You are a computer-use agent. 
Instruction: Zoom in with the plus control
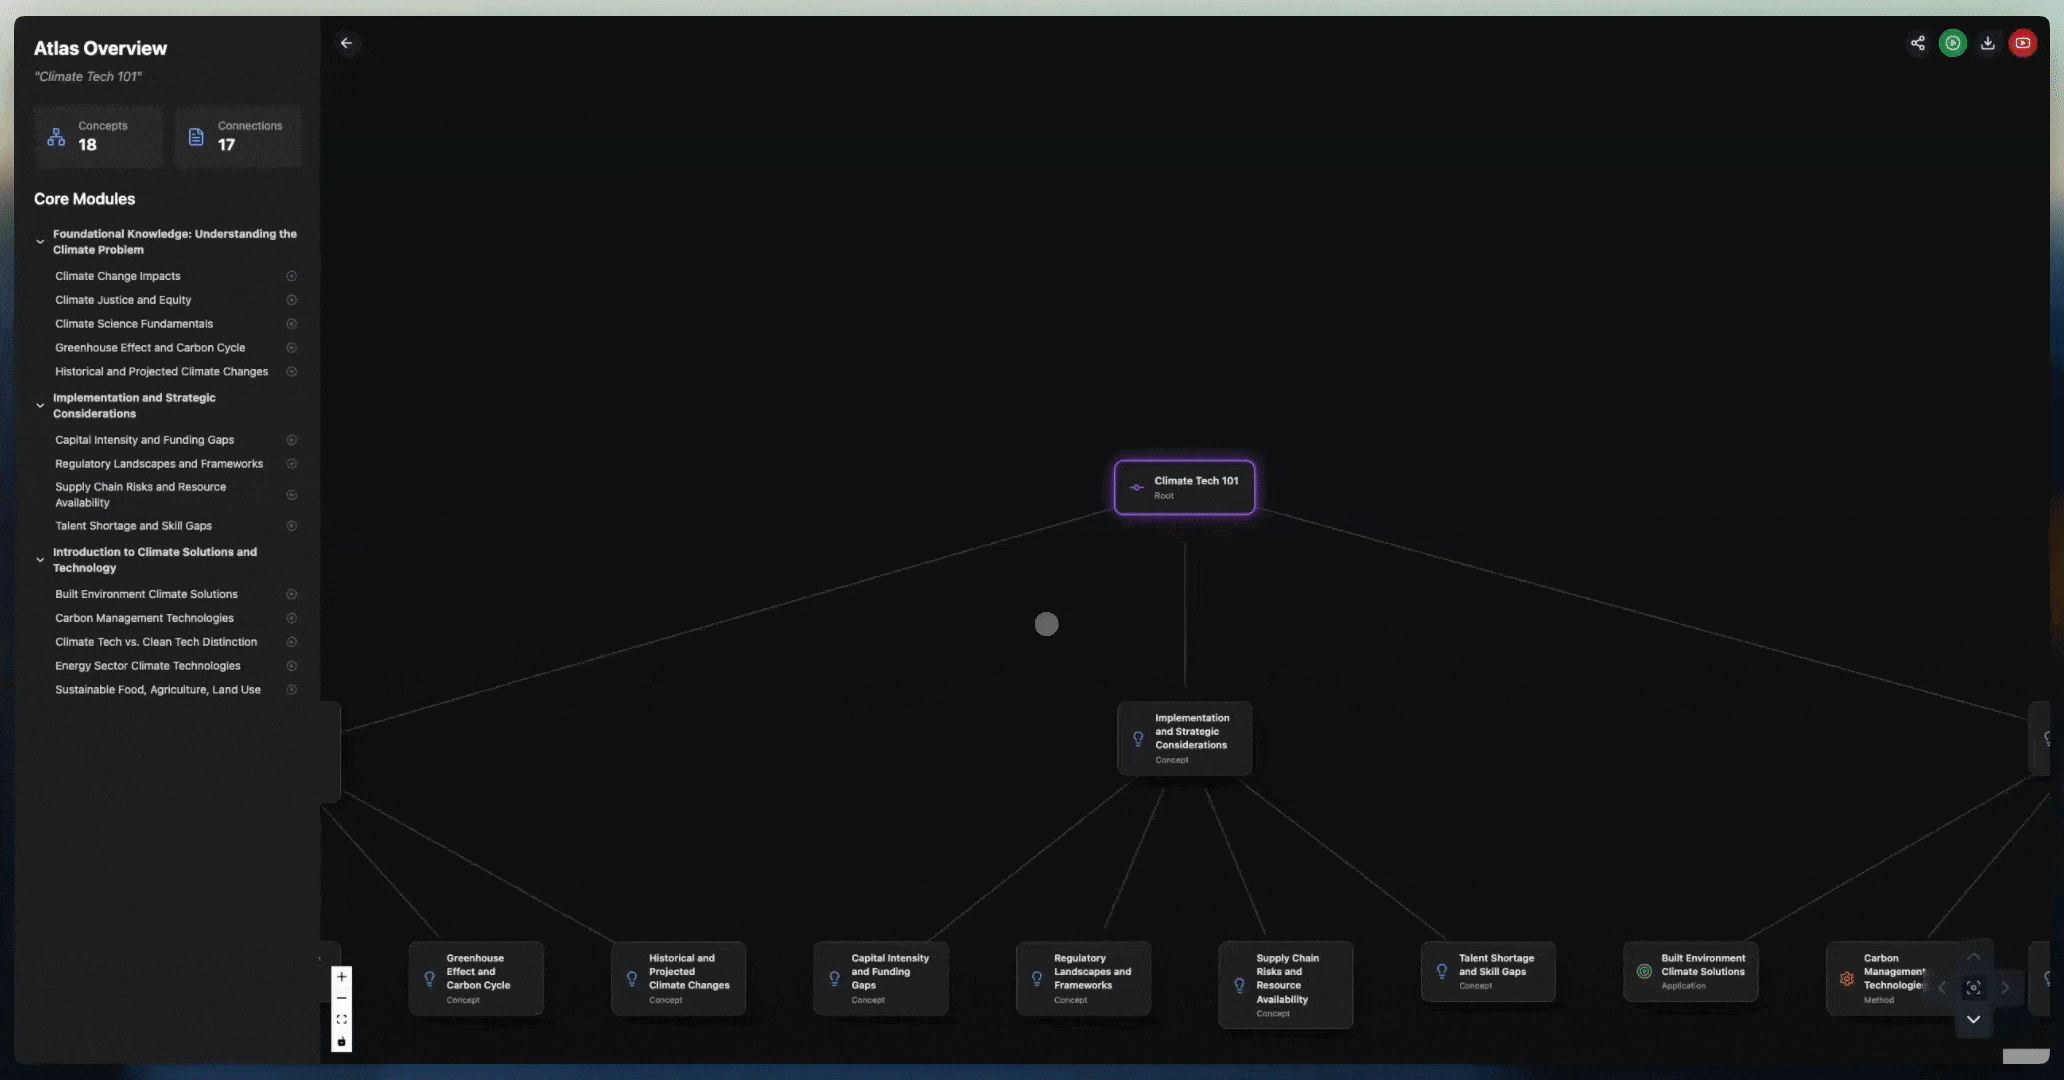(x=342, y=976)
